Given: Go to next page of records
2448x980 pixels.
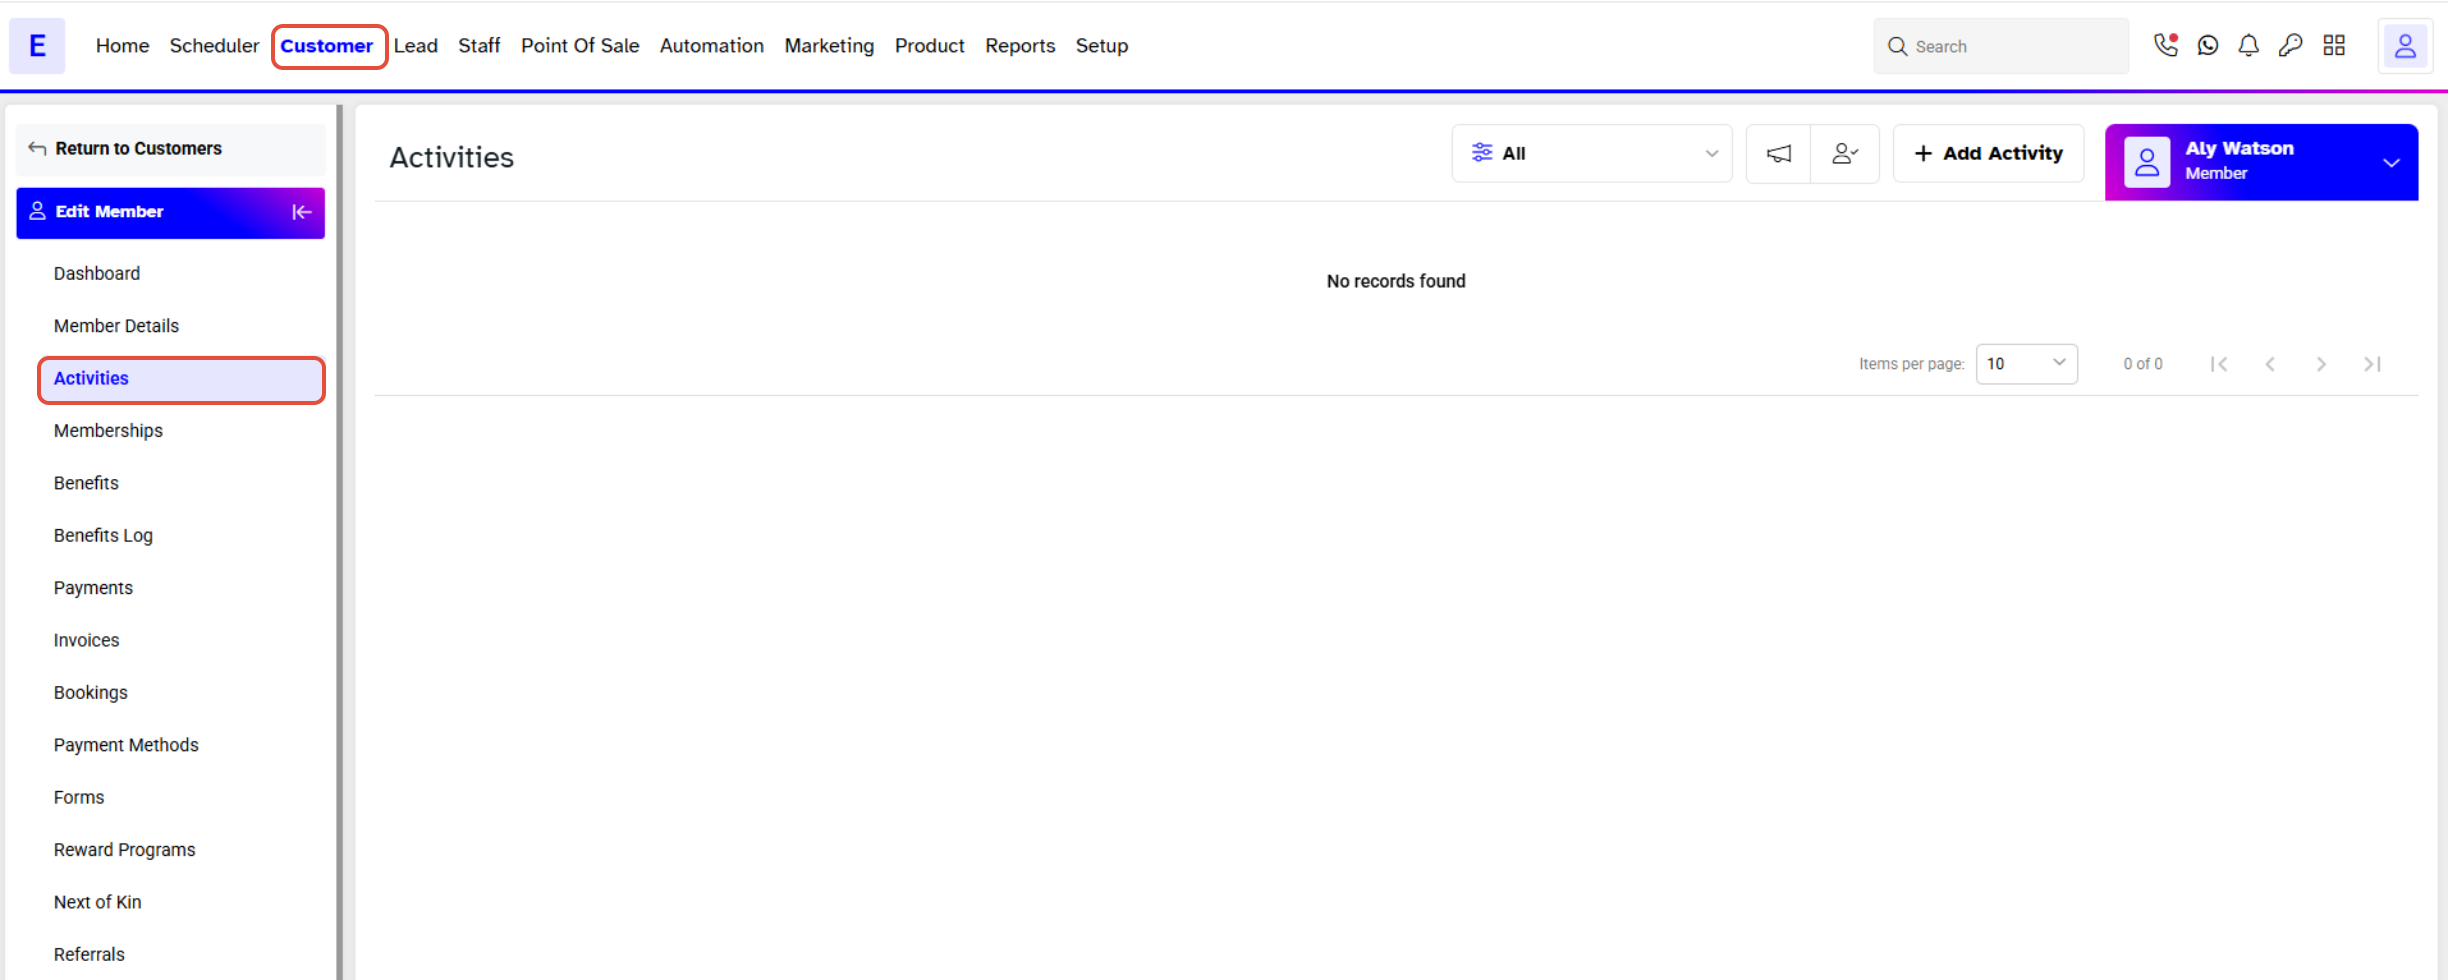Looking at the screenshot, I should [2321, 364].
